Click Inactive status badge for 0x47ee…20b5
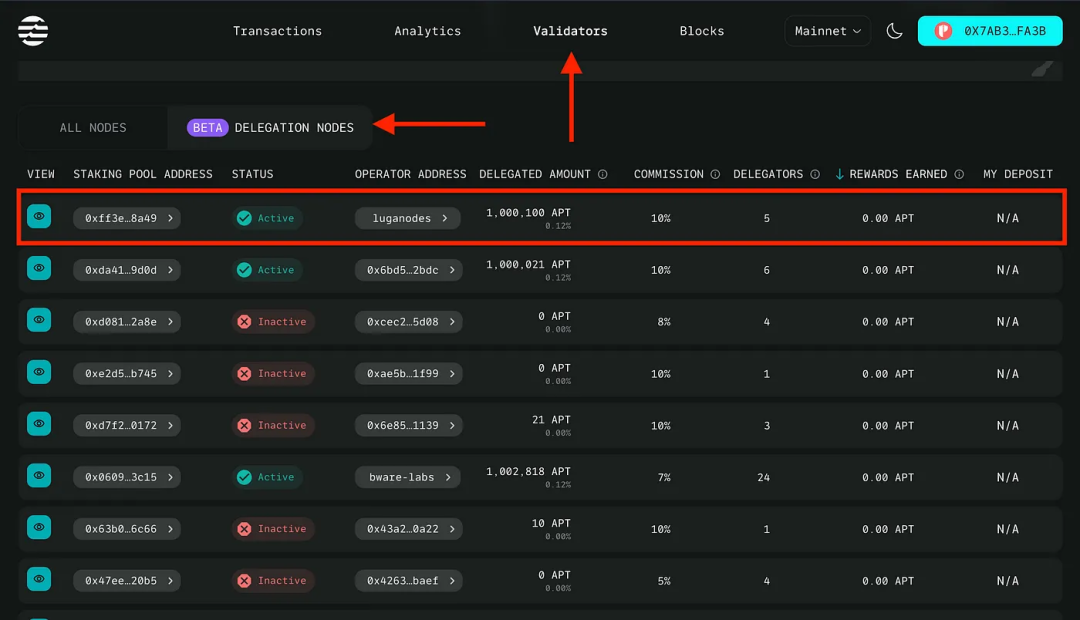 [x=273, y=581]
